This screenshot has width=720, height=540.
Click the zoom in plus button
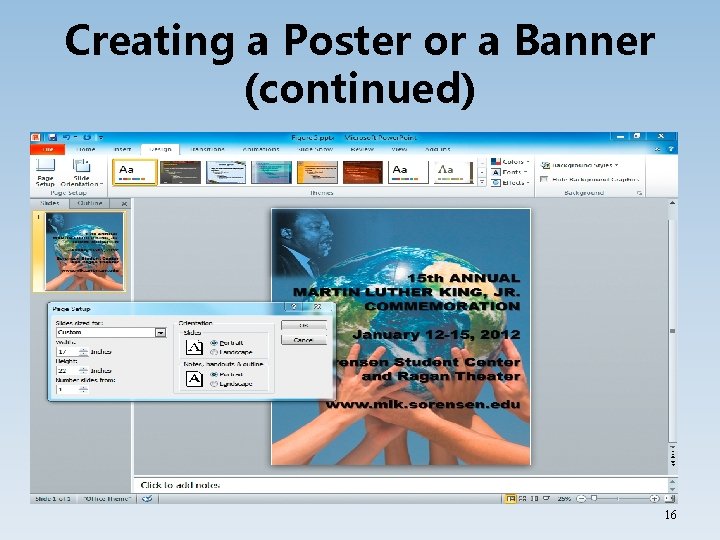pos(654,499)
